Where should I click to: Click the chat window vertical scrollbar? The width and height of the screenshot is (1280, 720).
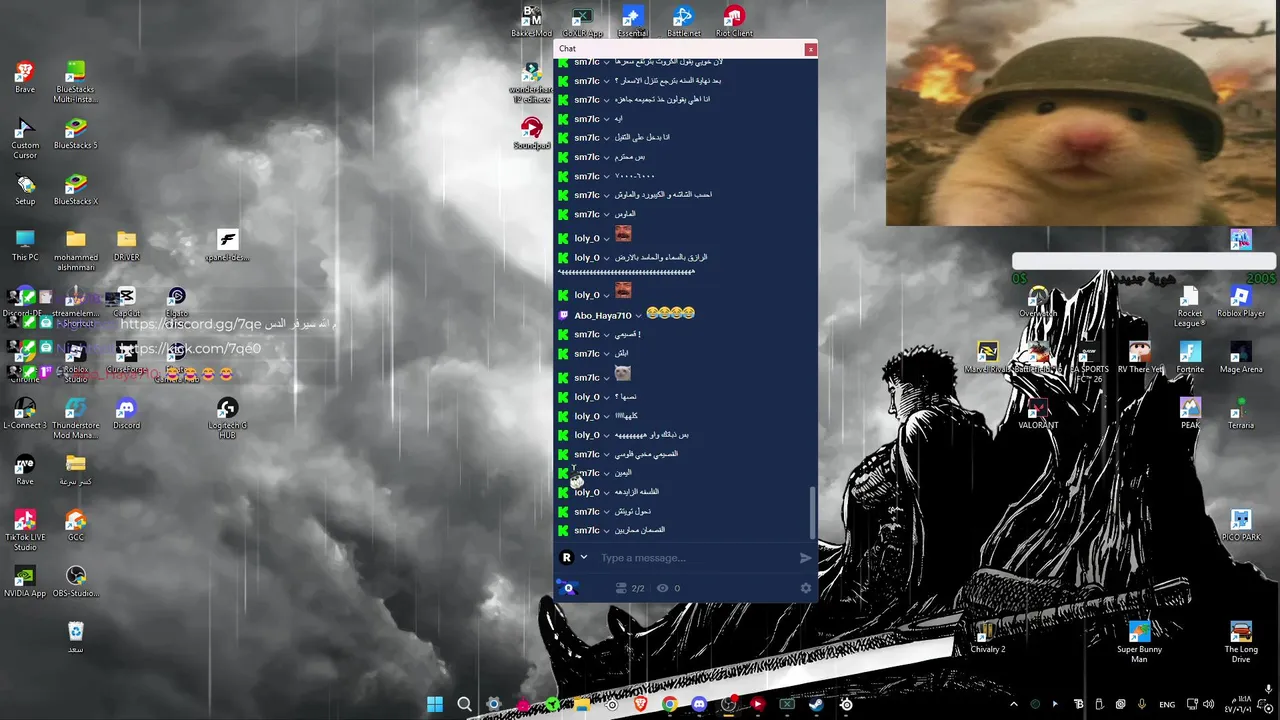tap(812, 512)
